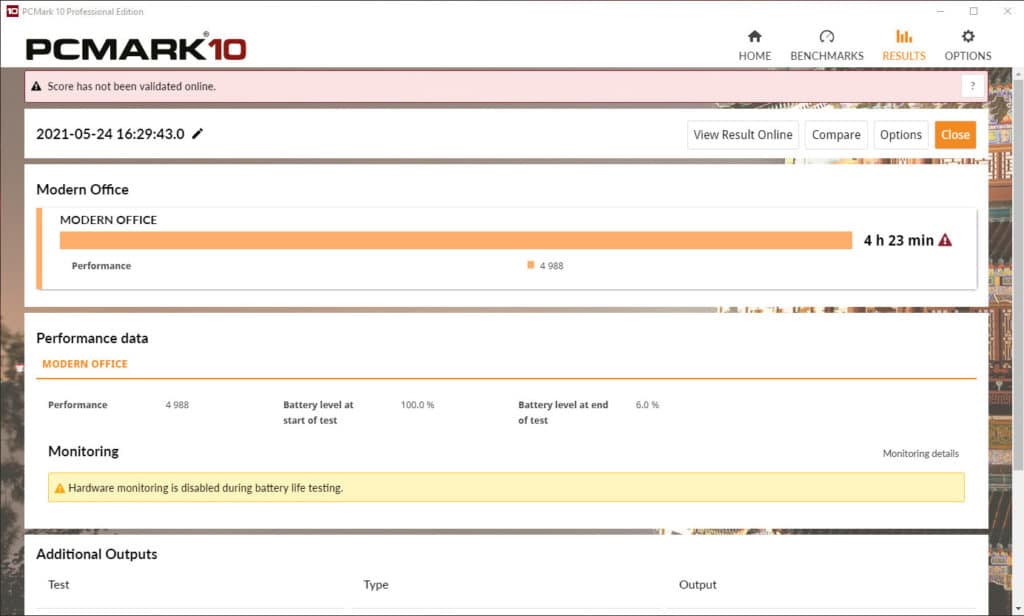Minimize the PCMark 10 window

pyautogui.click(x=940, y=11)
